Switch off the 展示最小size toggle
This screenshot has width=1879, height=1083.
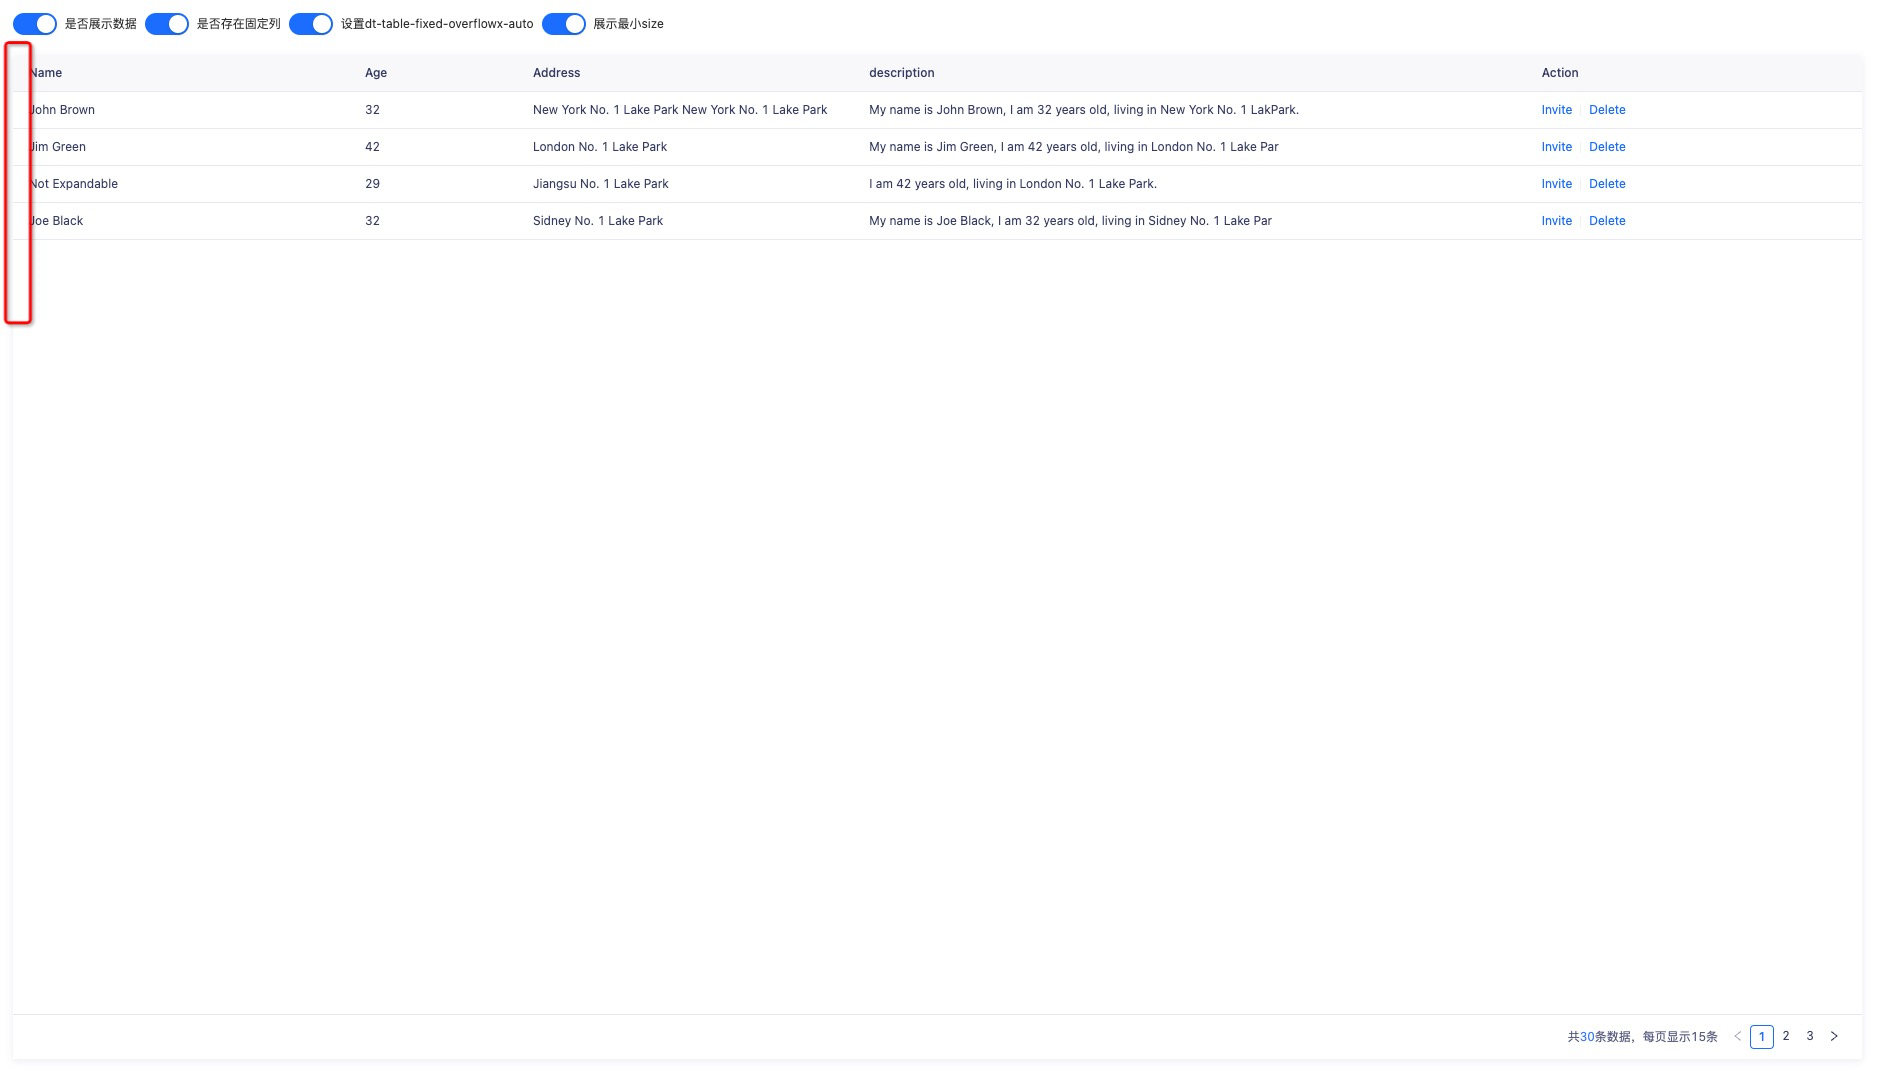(564, 23)
